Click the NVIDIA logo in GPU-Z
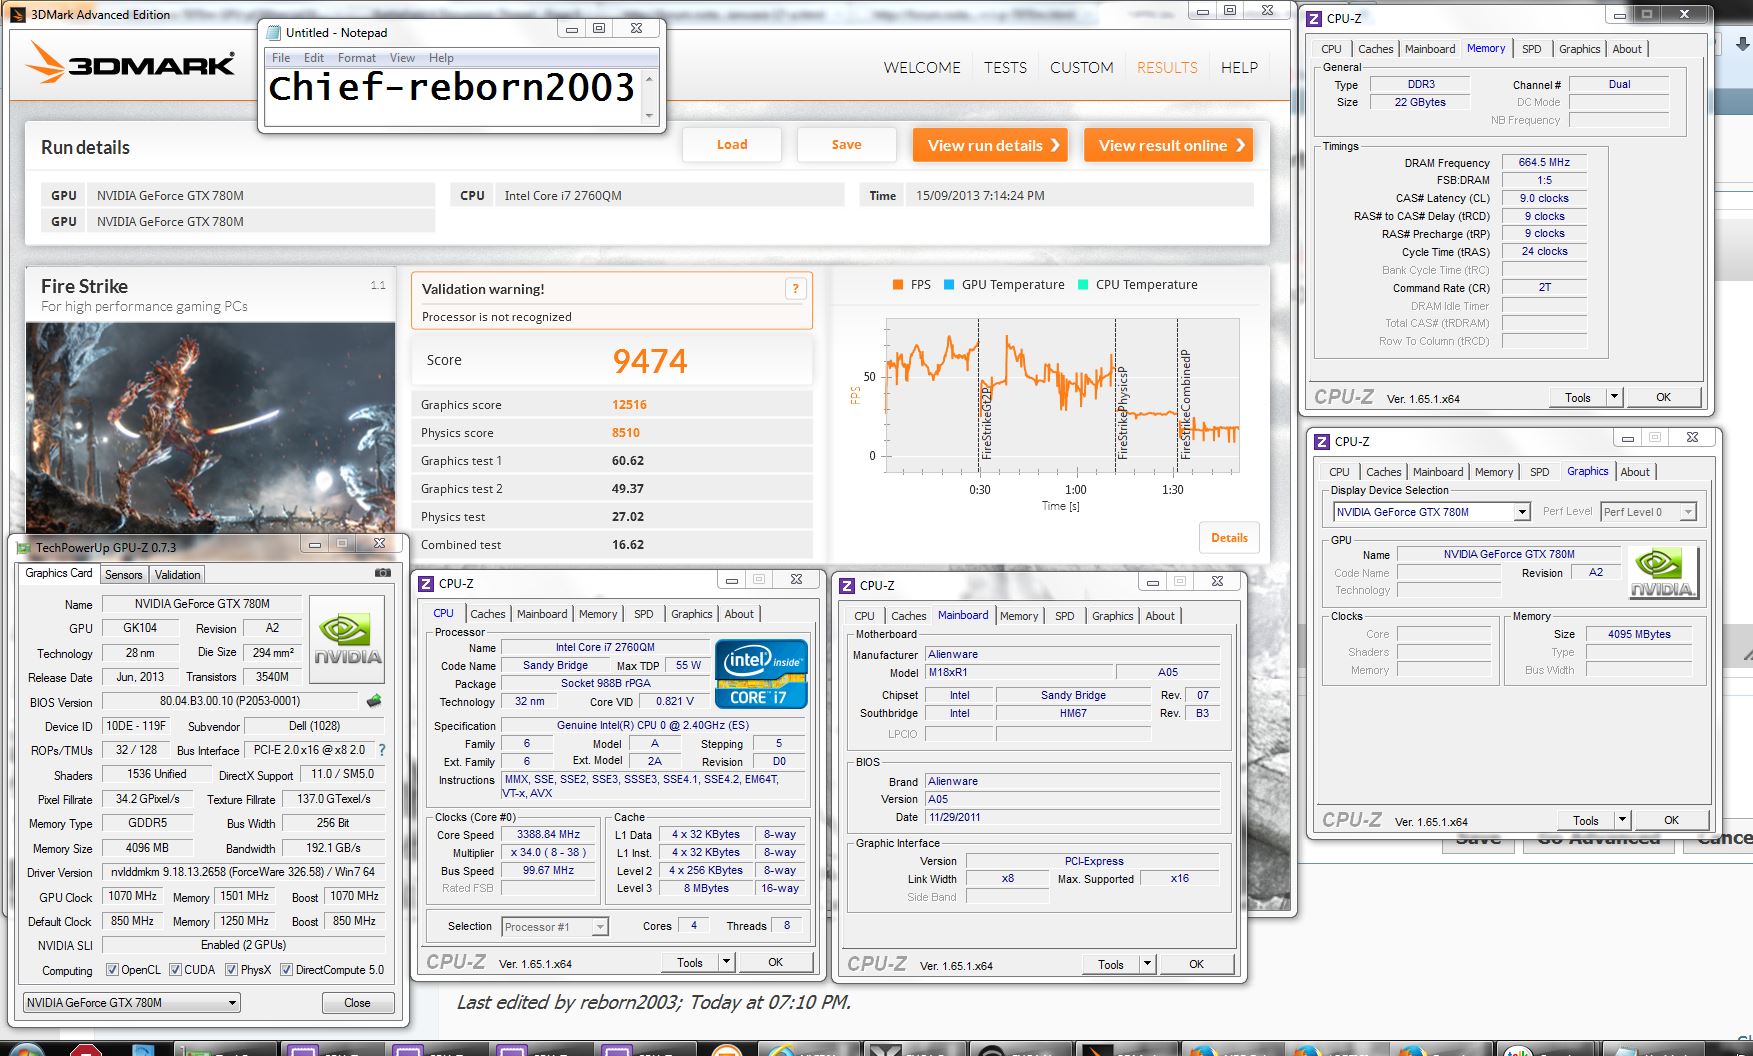Image resolution: width=1753 pixels, height=1056 pixels. tap(347, 640)
